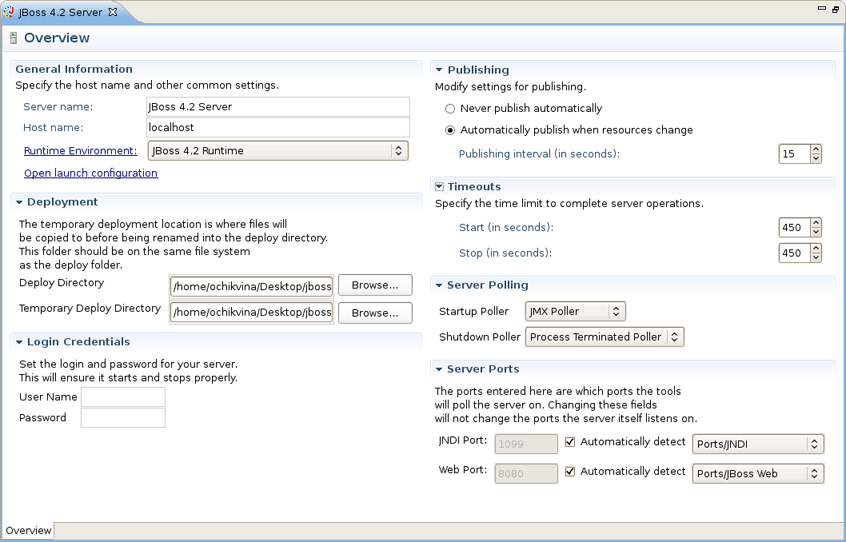The height and width of the screenshot is (542, 846).
Task: Click the User Name input field
Action: 123,397
